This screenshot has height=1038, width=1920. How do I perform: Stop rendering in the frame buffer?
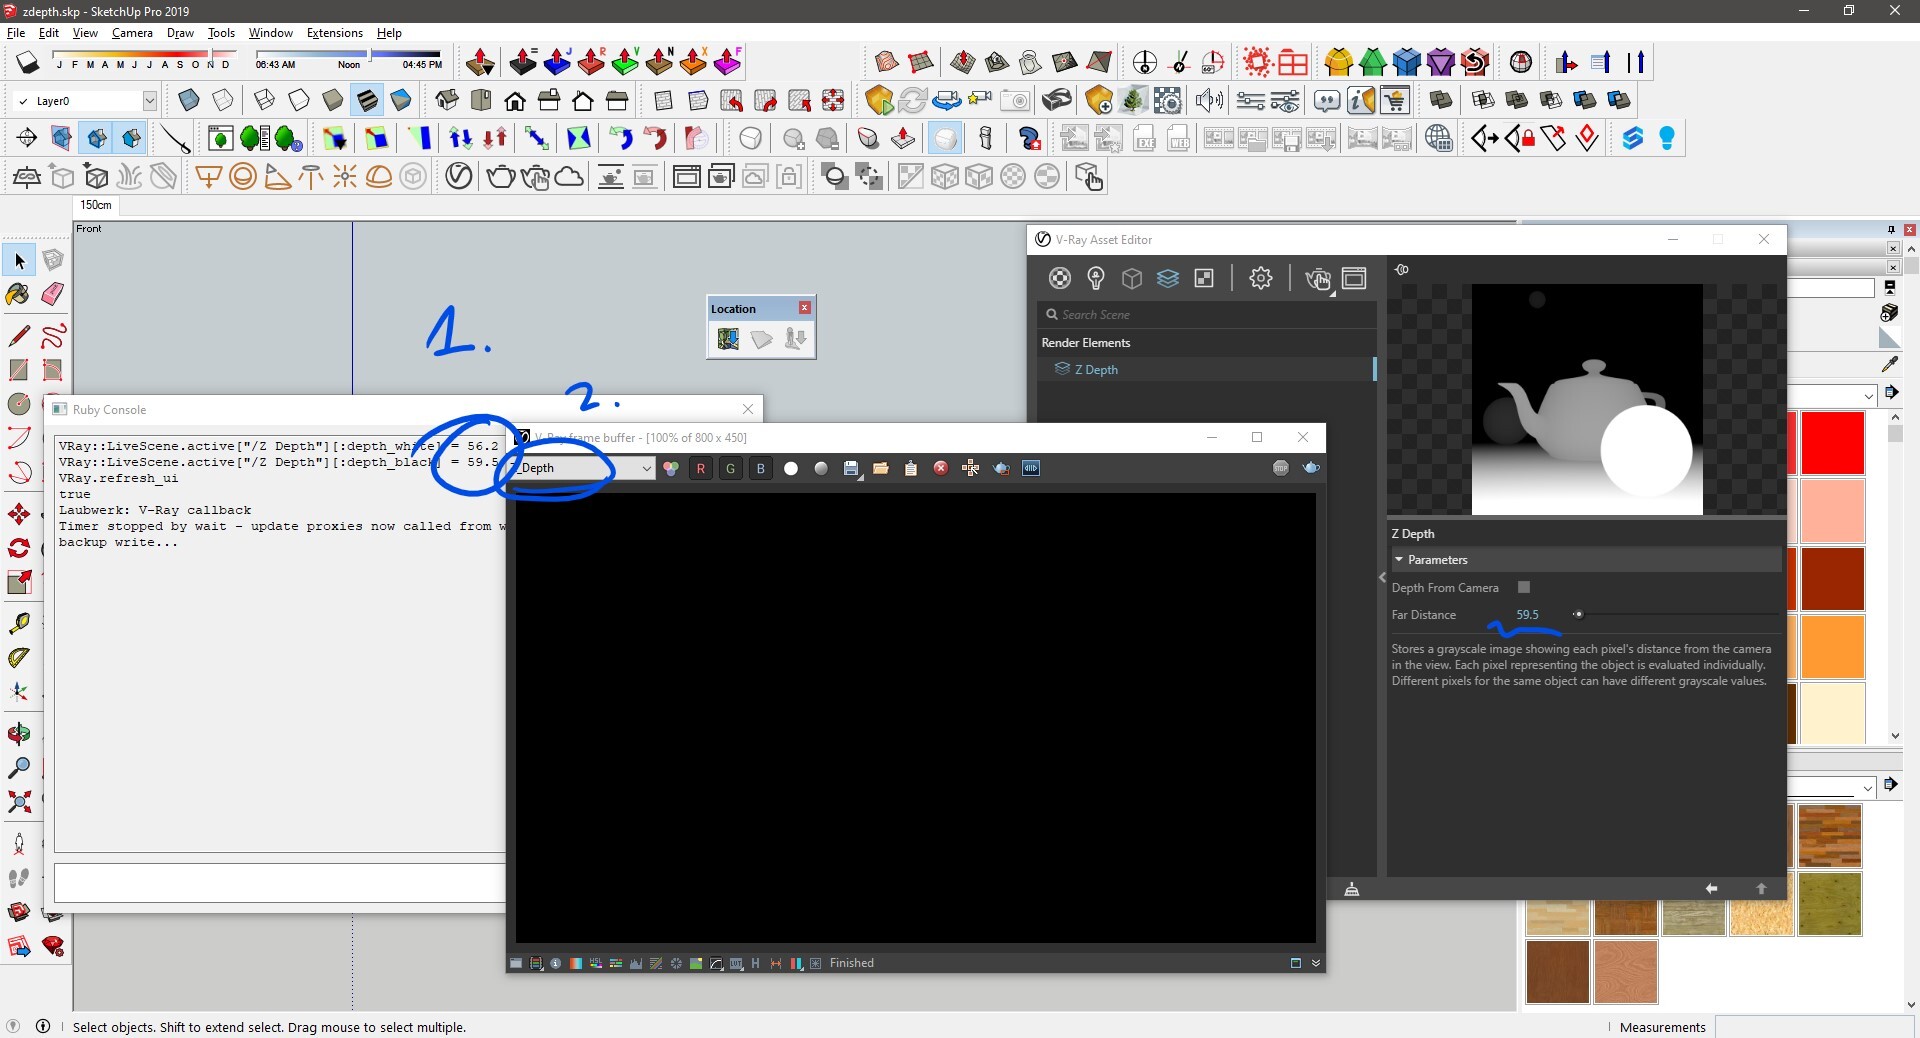1281,468
